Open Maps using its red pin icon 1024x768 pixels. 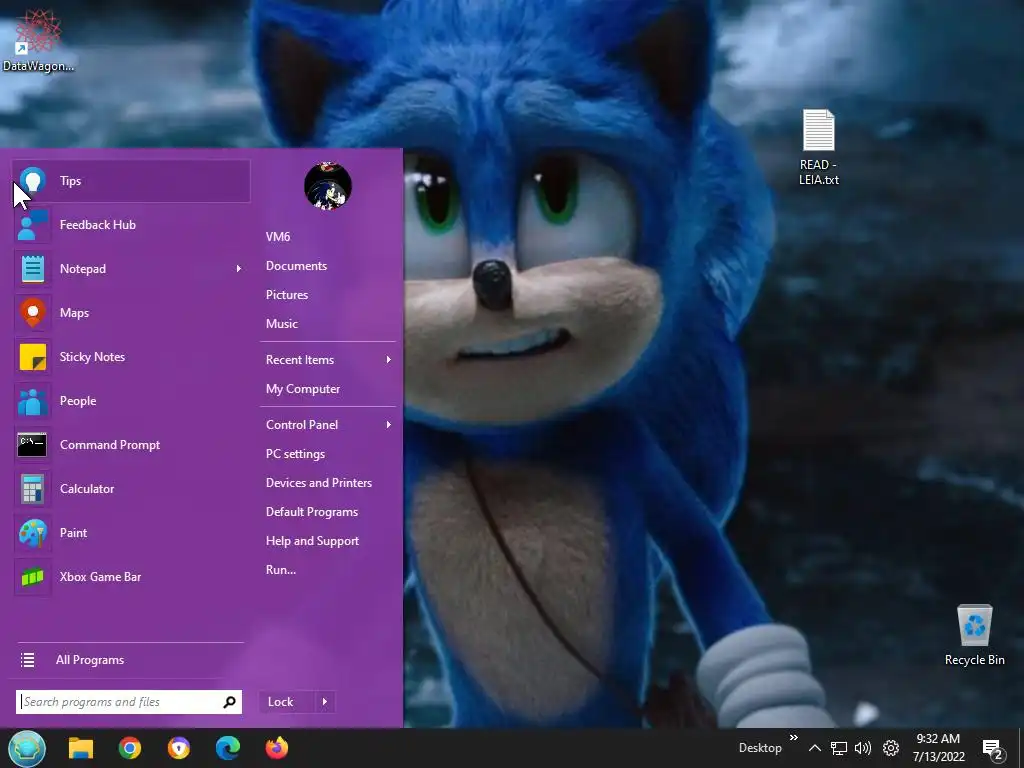33,313
